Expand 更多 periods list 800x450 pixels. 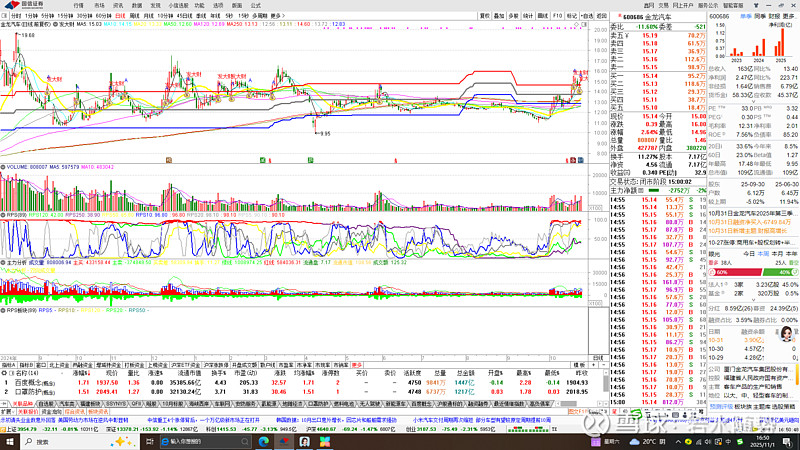(x=277, y=16)
